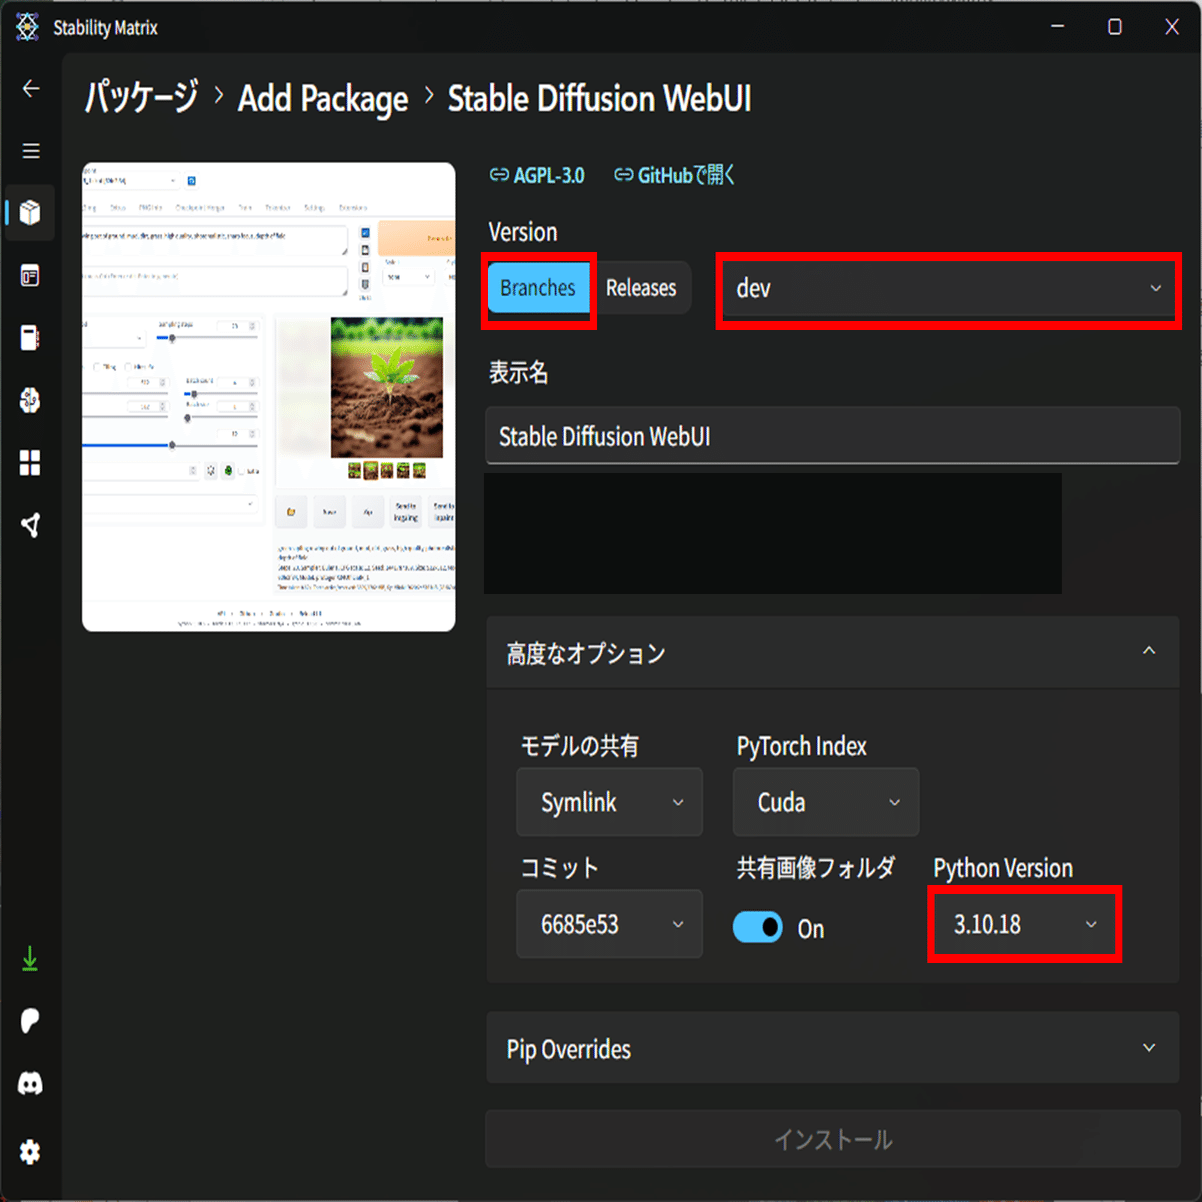The width and height of the screenshot is (1202, 1202).
Task: Open the four-squares output browser icon
Action: pos(31,463)
